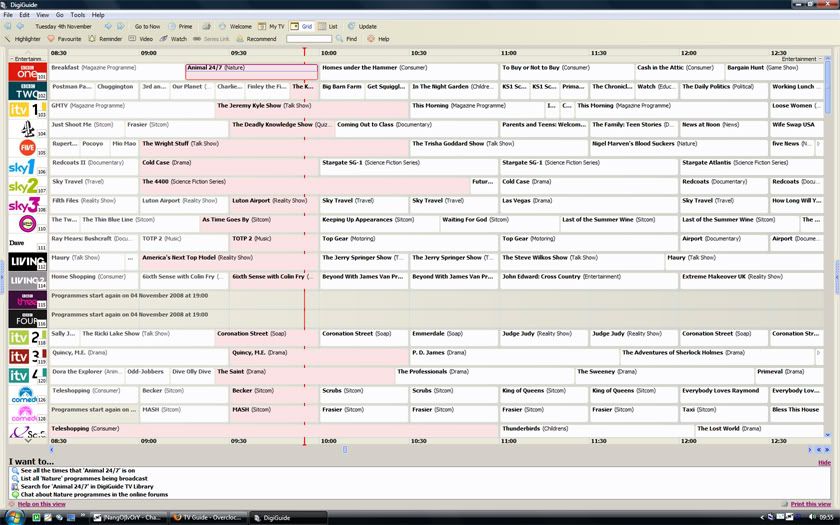This screenshot has height=525, width=840.
Task: Select Sky1 channel logo
Action: tap(28, 167)
